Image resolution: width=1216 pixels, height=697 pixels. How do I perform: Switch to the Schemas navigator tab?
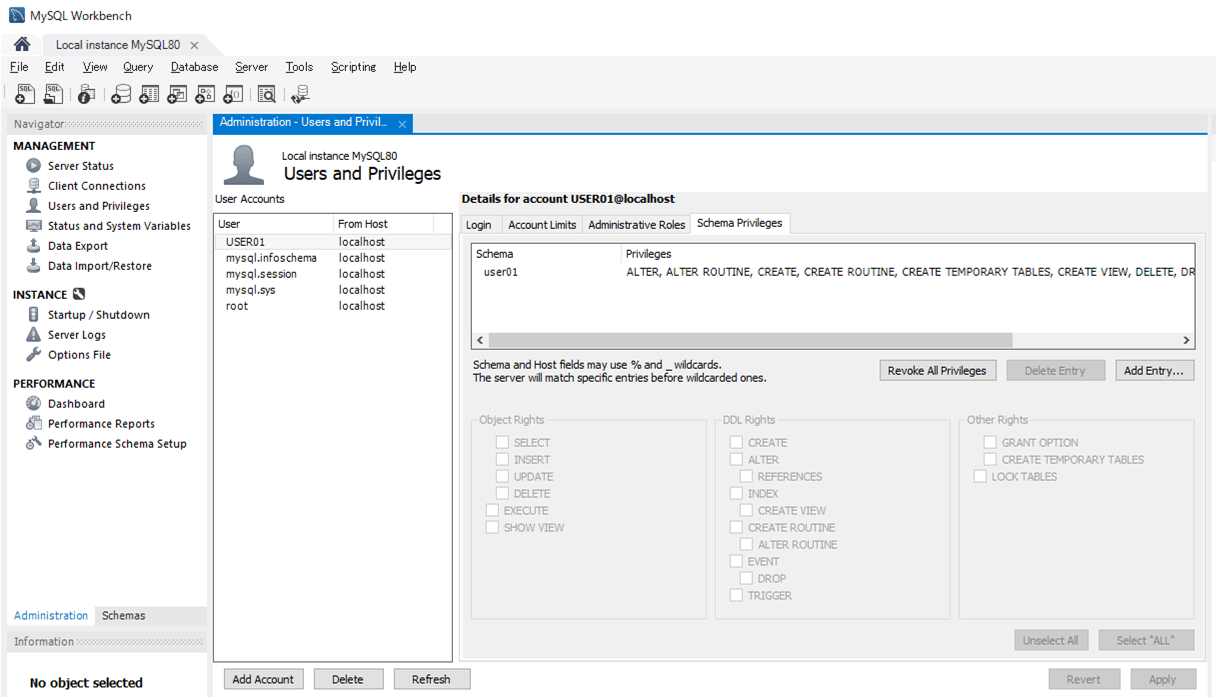(x=123, y=616)
